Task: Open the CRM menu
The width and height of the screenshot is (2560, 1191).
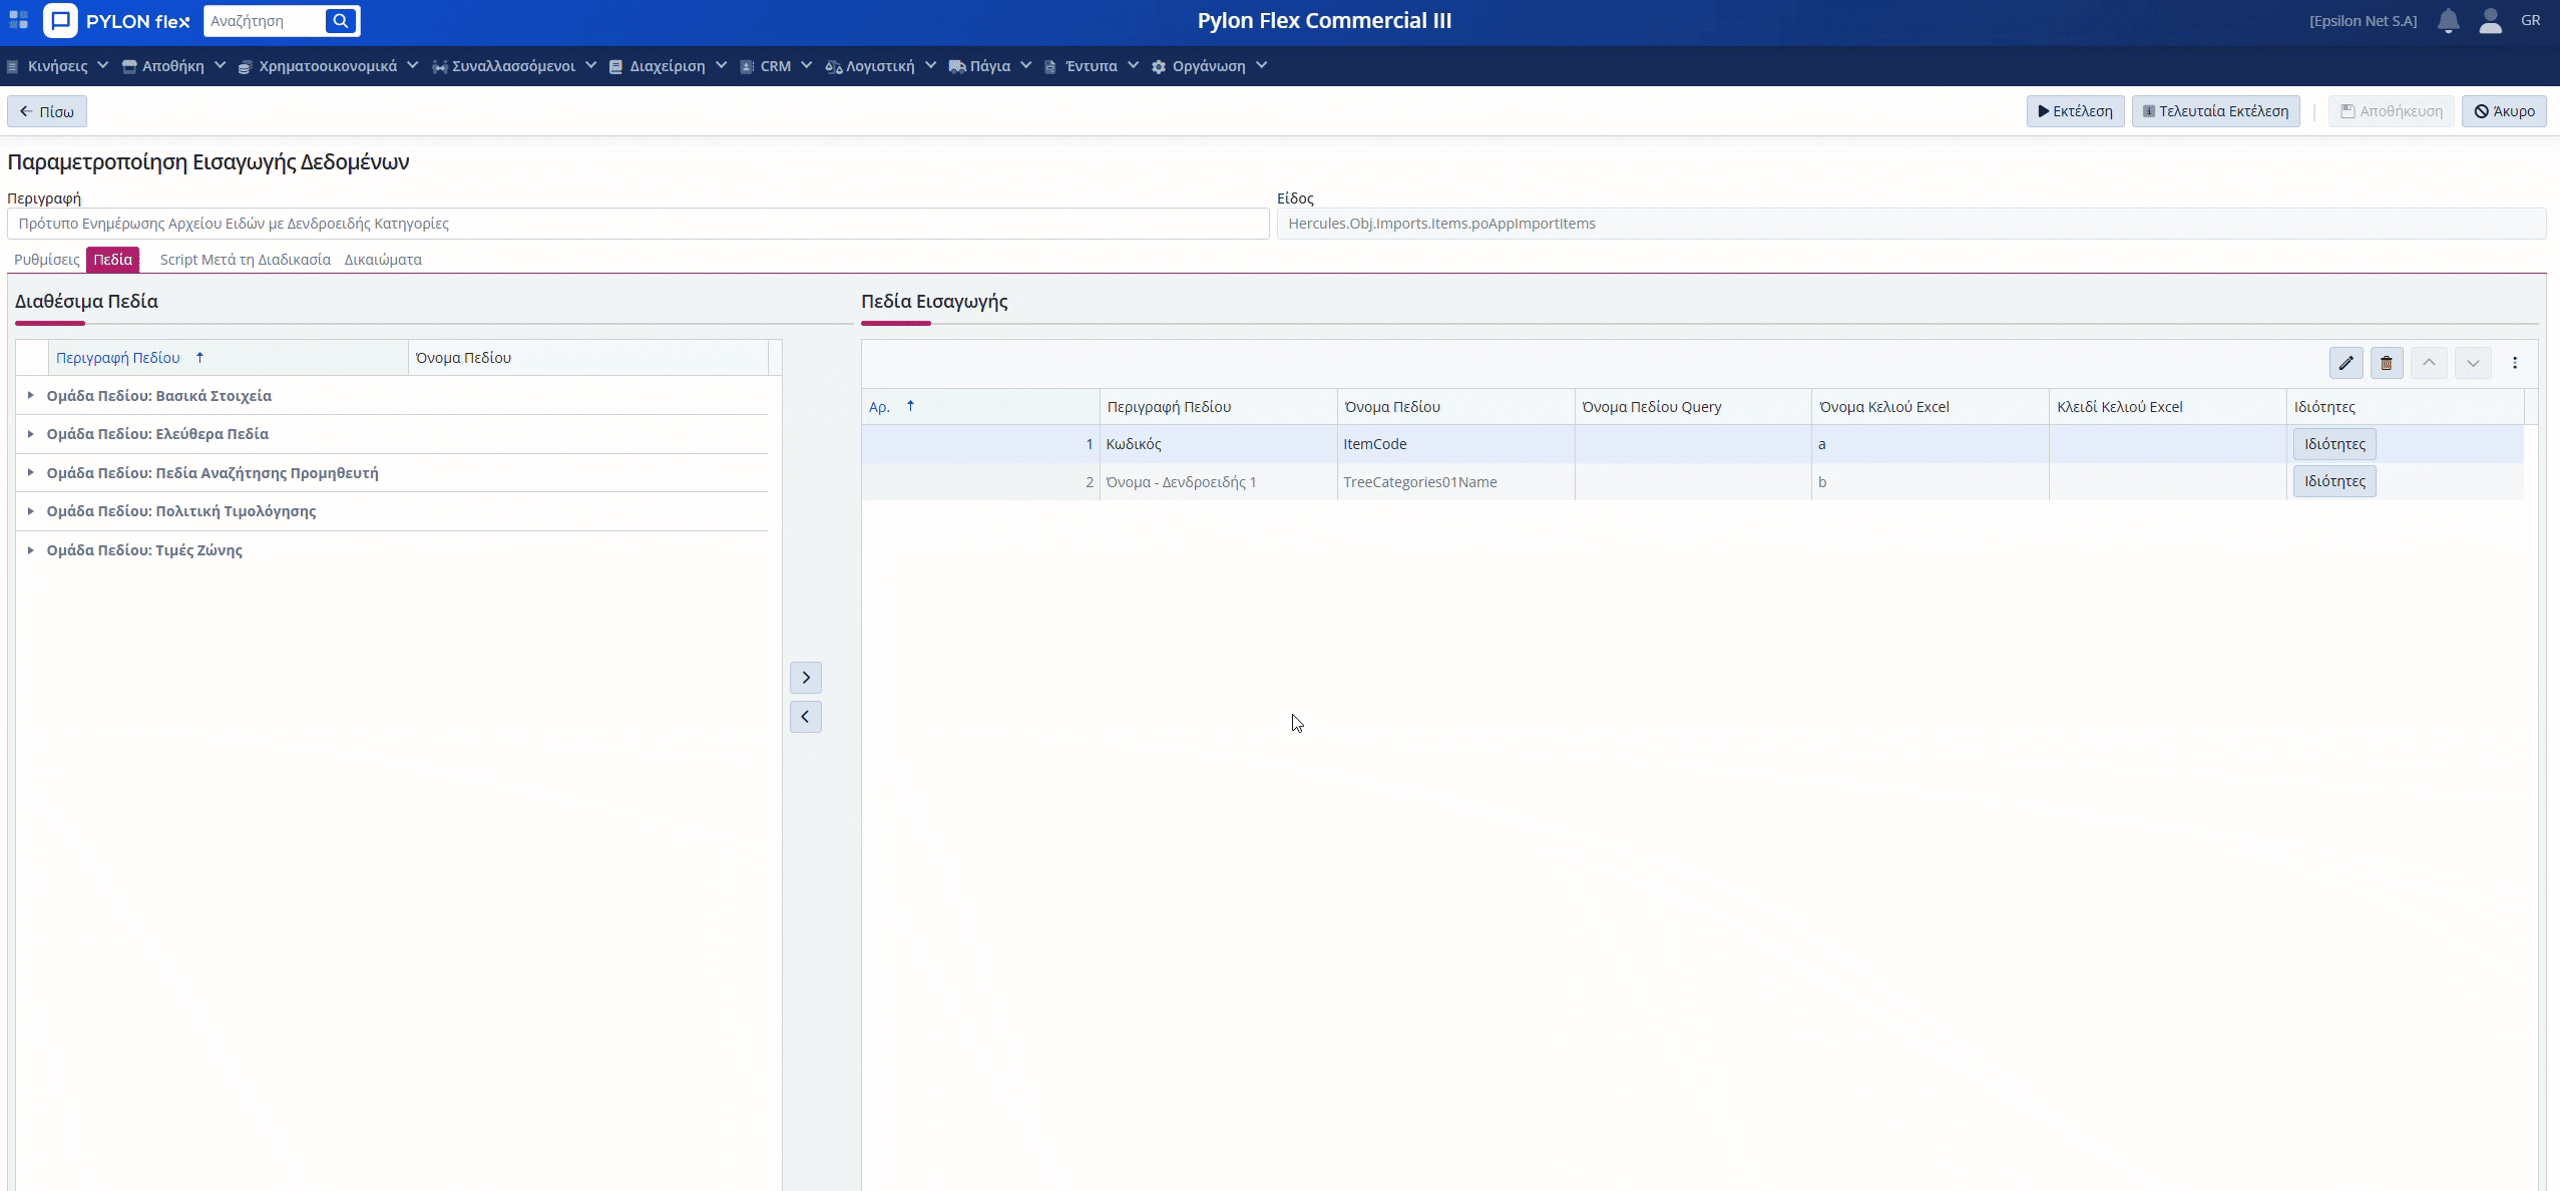Action: point(776,66)
